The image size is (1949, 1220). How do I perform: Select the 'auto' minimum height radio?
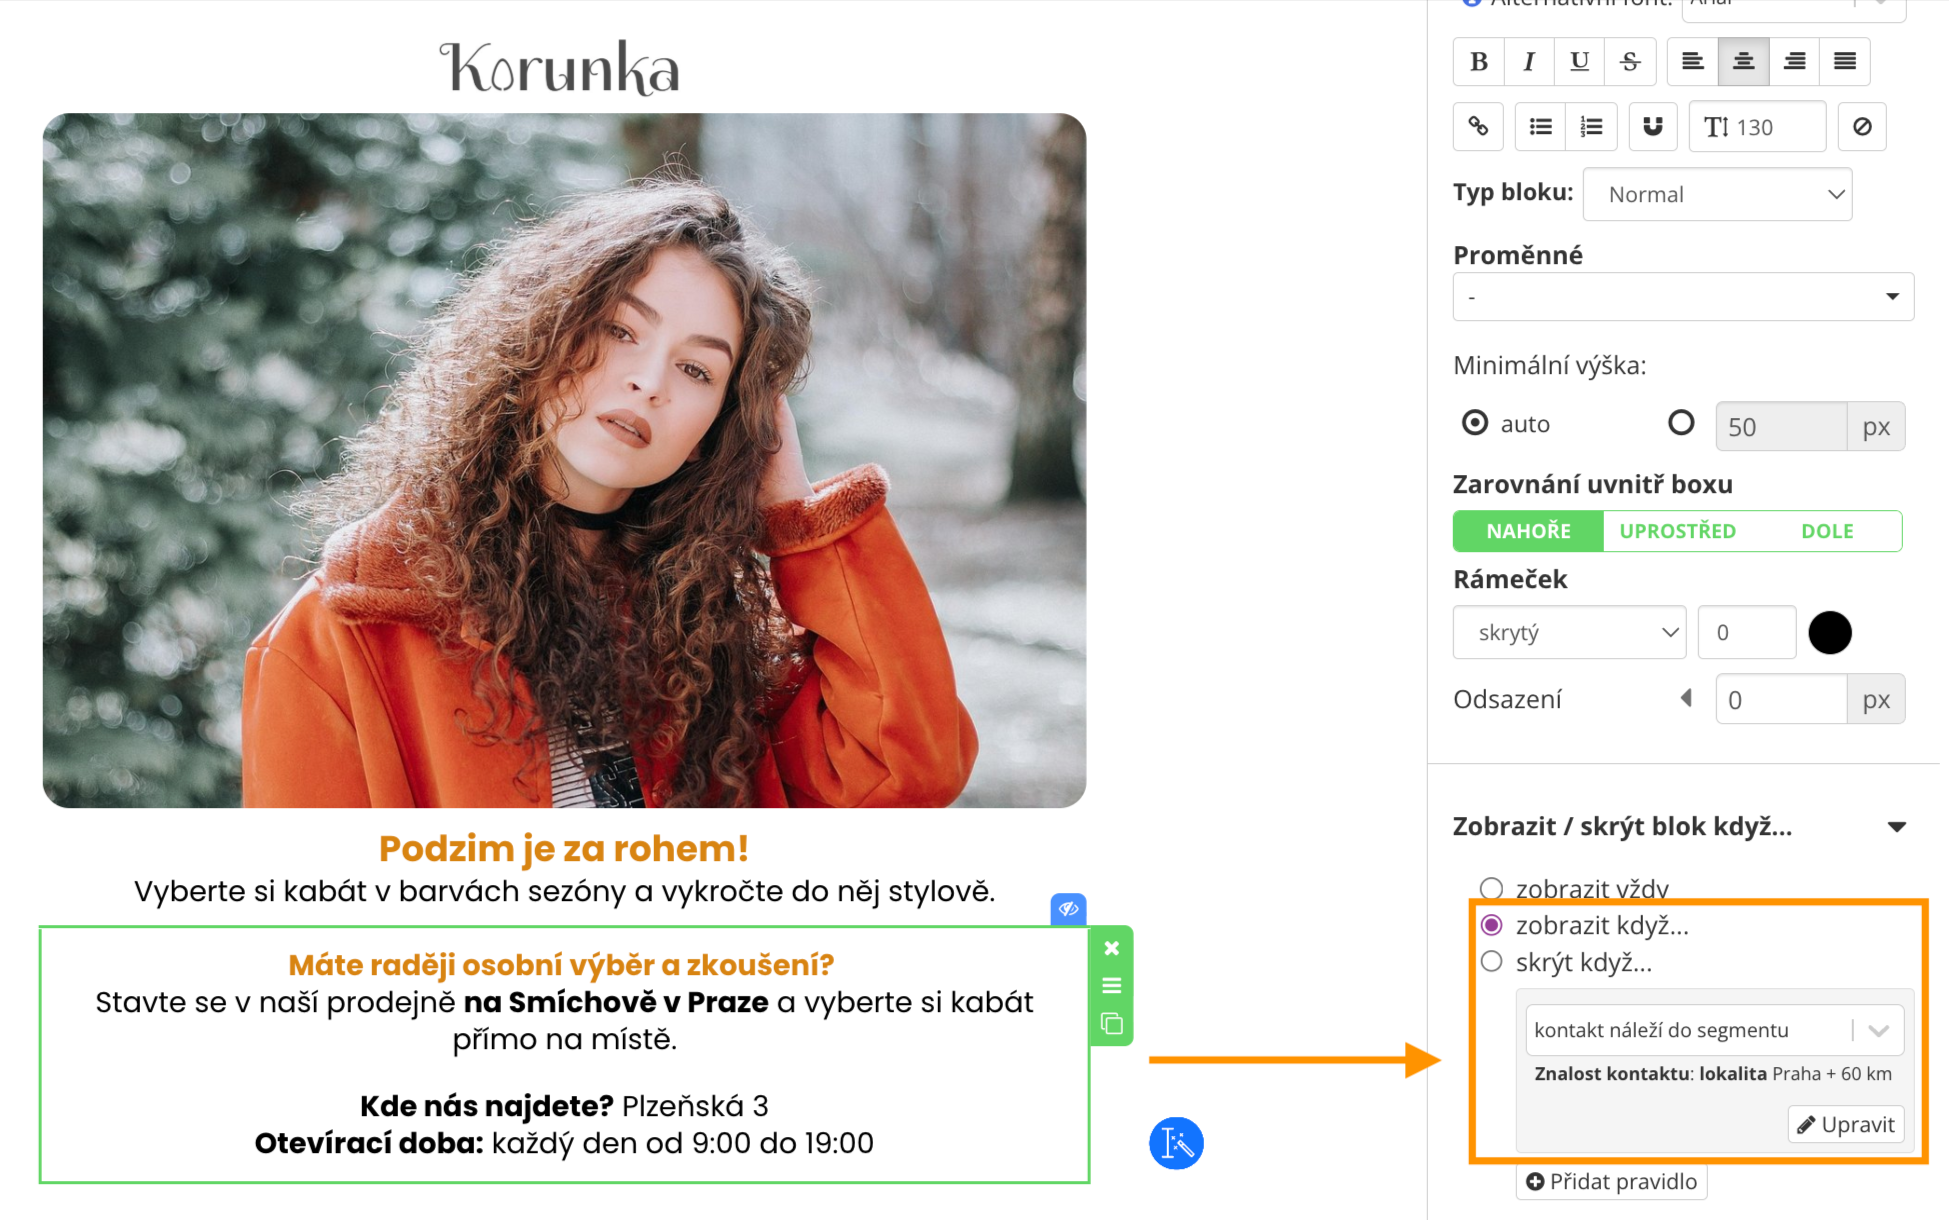click(1475, 423)
